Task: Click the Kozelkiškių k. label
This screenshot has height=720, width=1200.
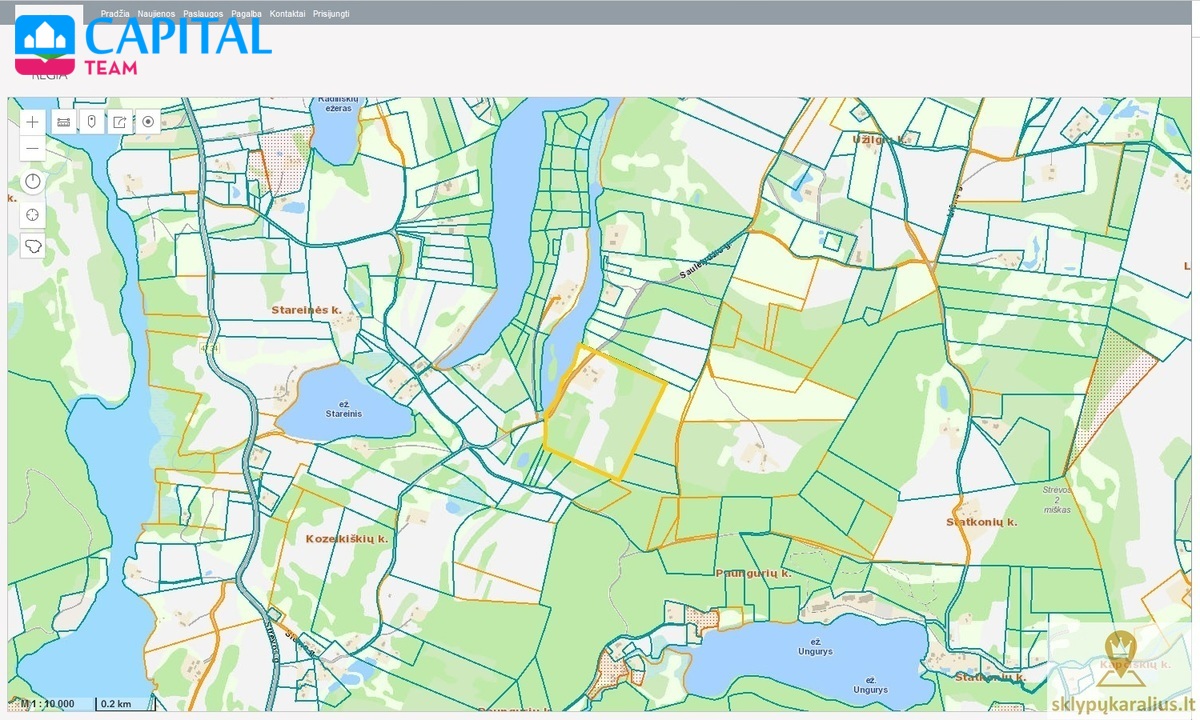Action: point(347,538)
